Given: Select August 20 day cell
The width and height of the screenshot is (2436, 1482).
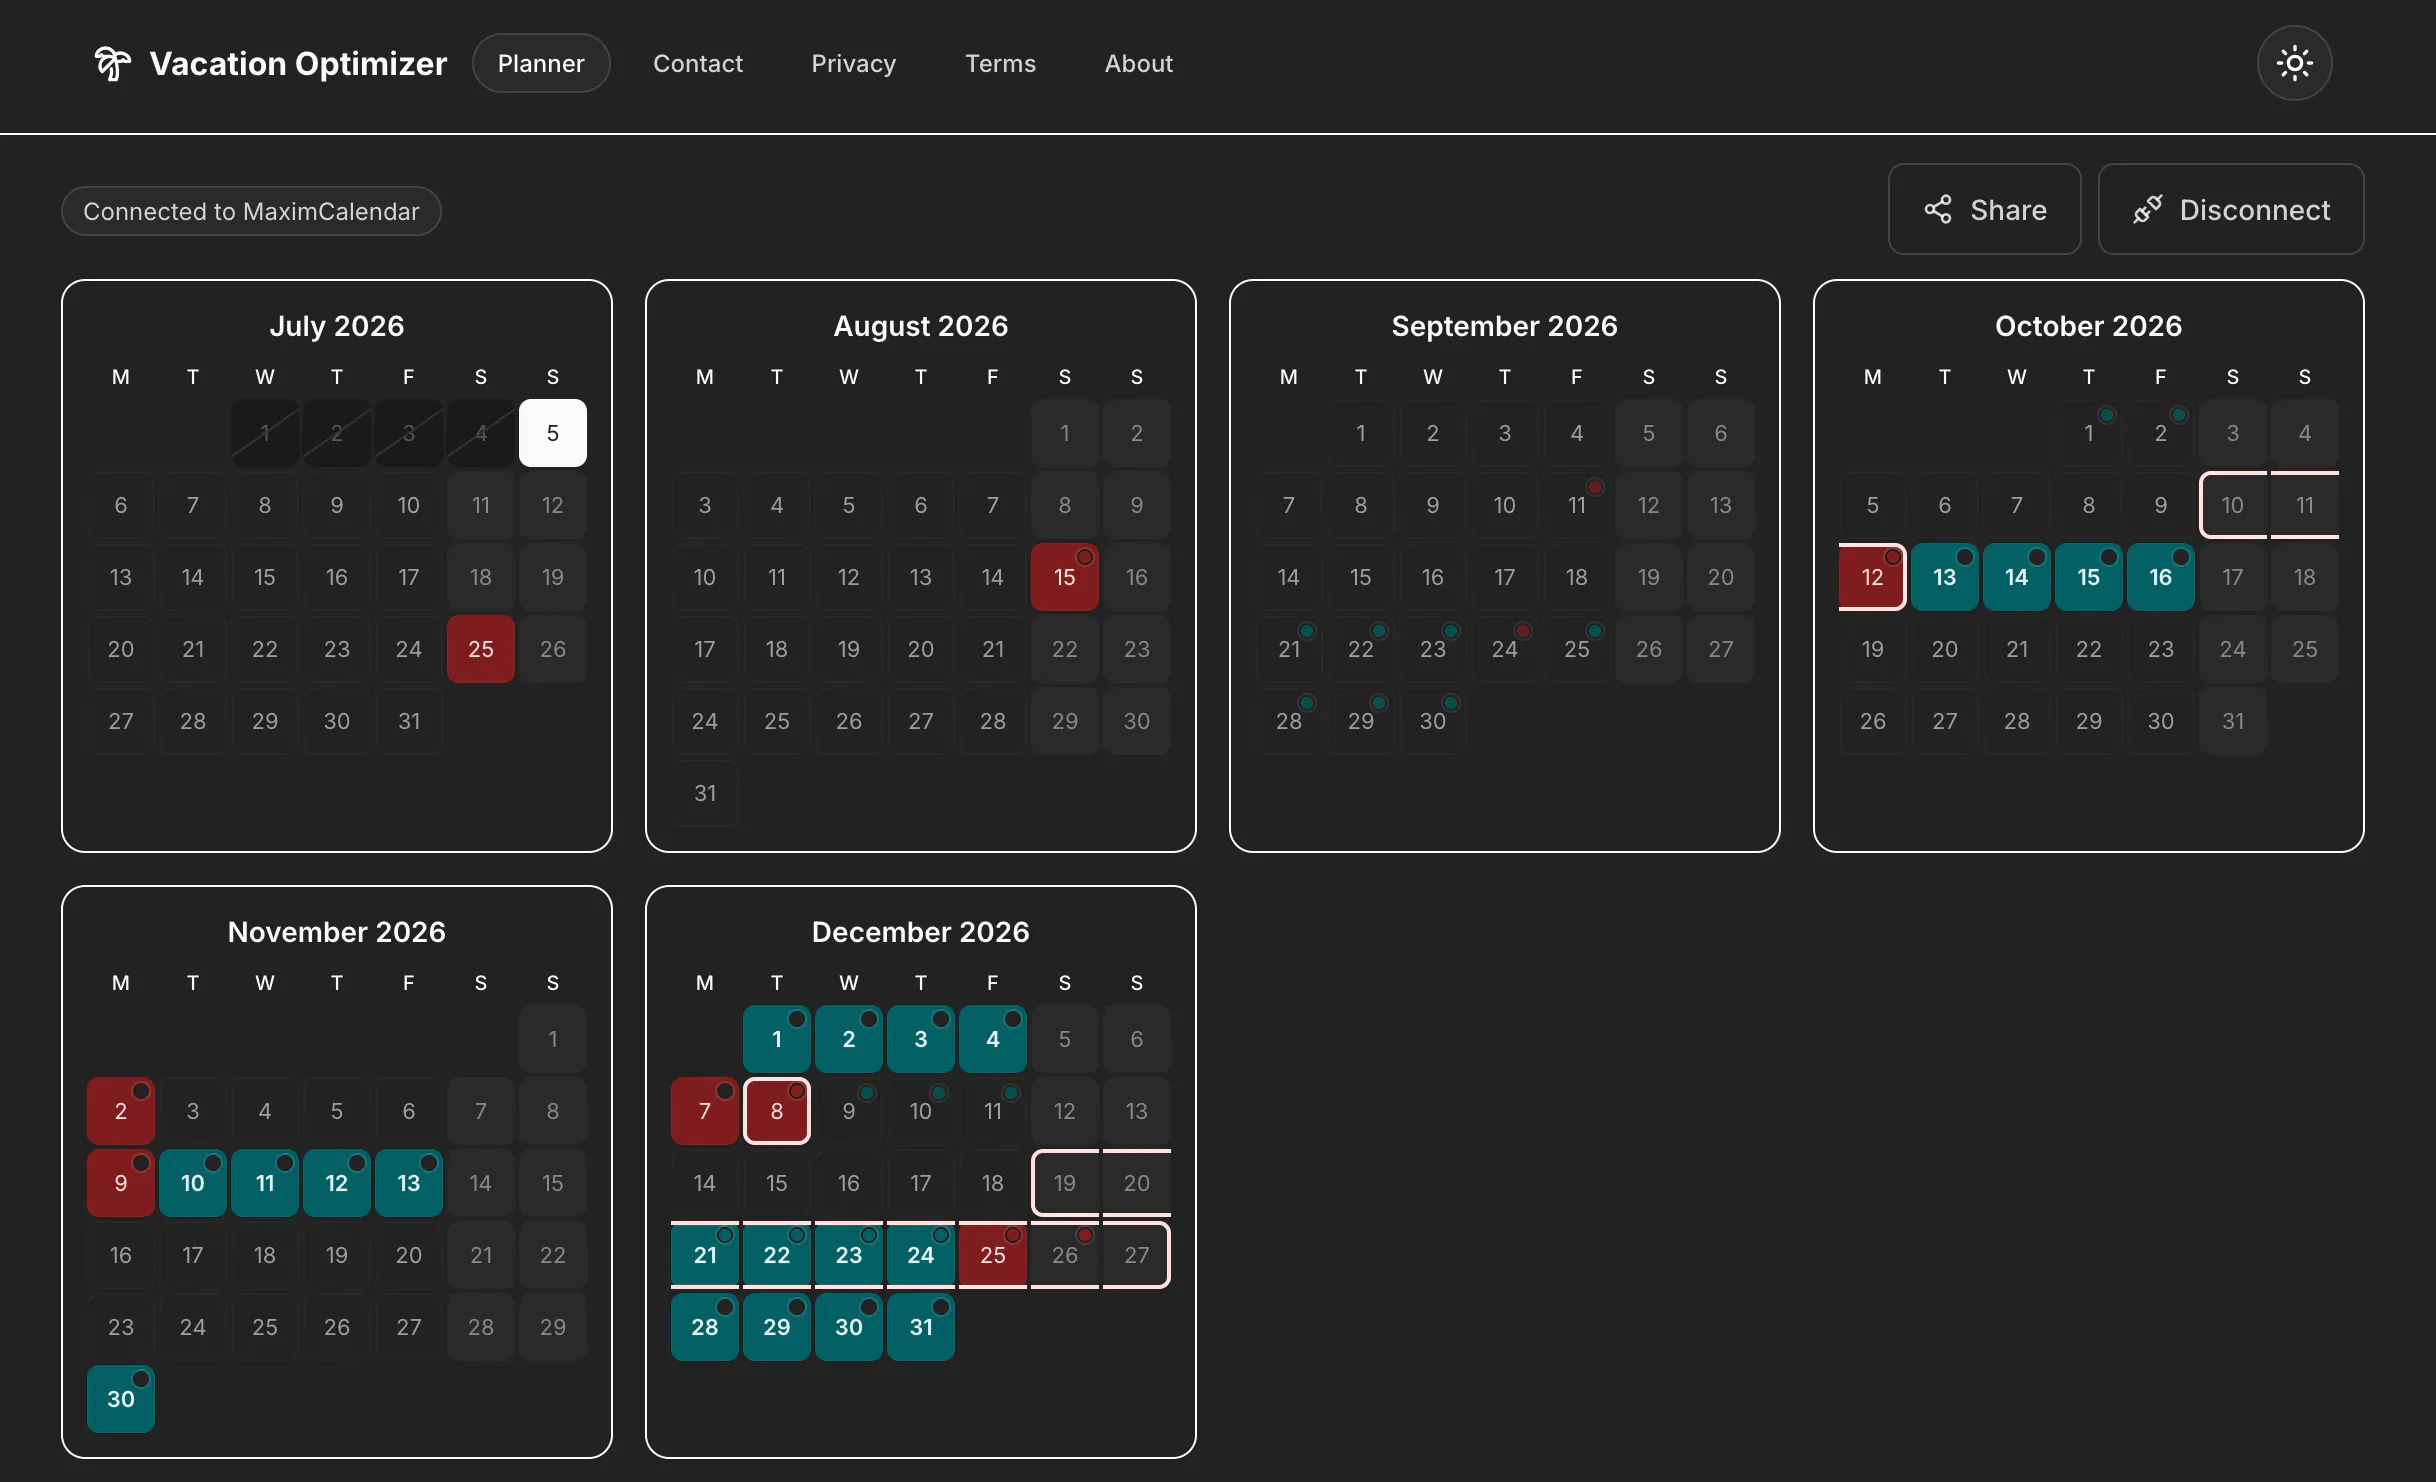Looking at the screenshot, I should 921,649.
